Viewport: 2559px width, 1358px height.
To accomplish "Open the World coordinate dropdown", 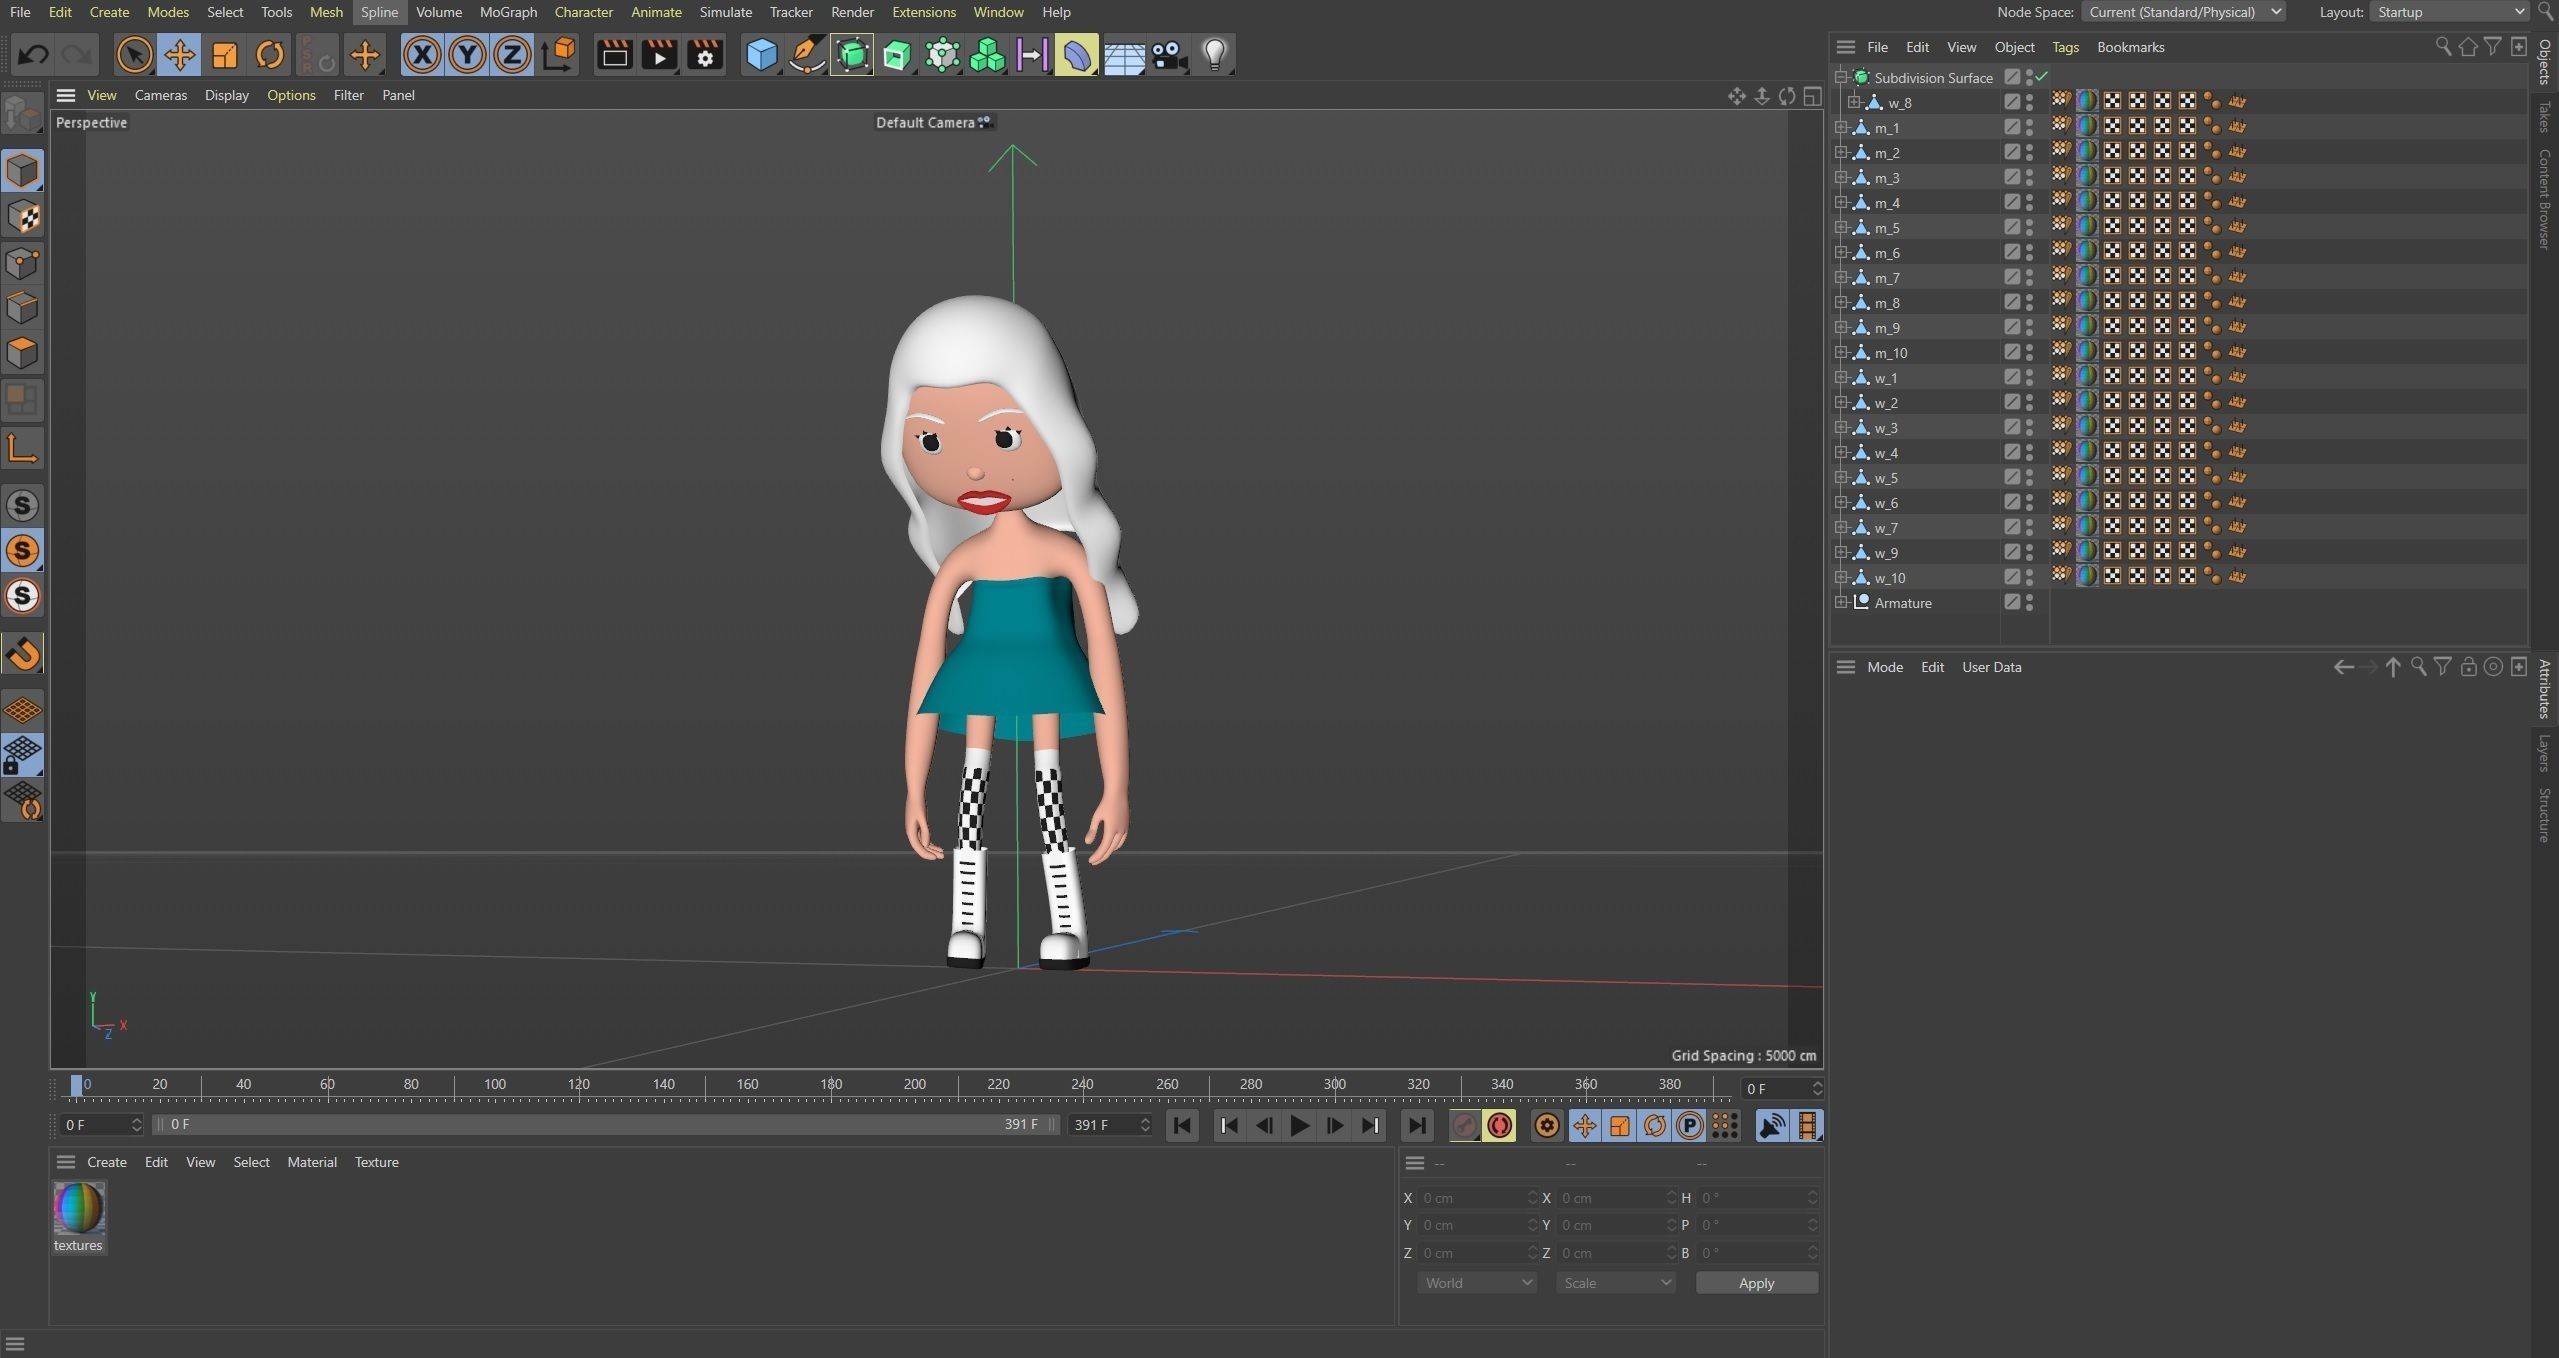I will click(1477, 1283).
